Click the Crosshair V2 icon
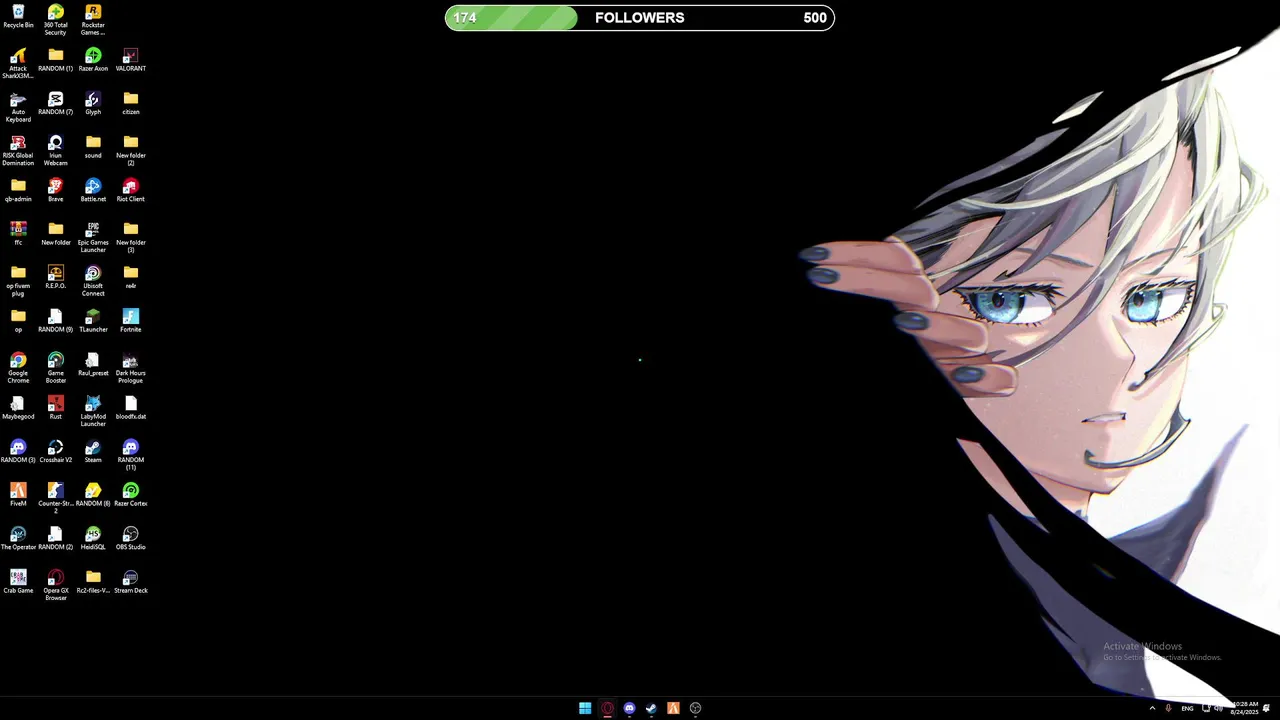The height and width of the screenshot is (720, 1280). (55, 451)
